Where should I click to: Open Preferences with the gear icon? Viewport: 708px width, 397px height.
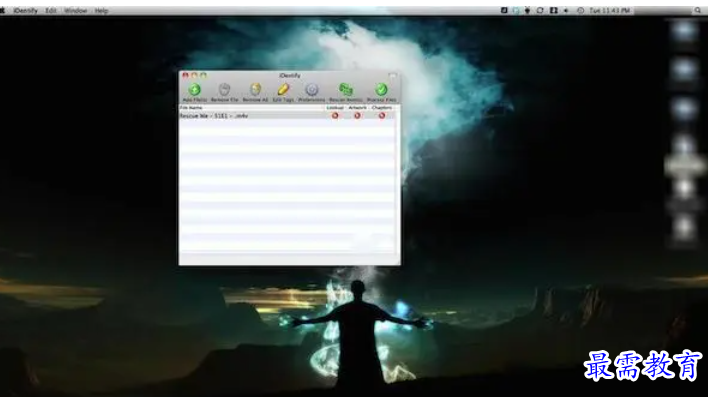[x=312, y=89]
